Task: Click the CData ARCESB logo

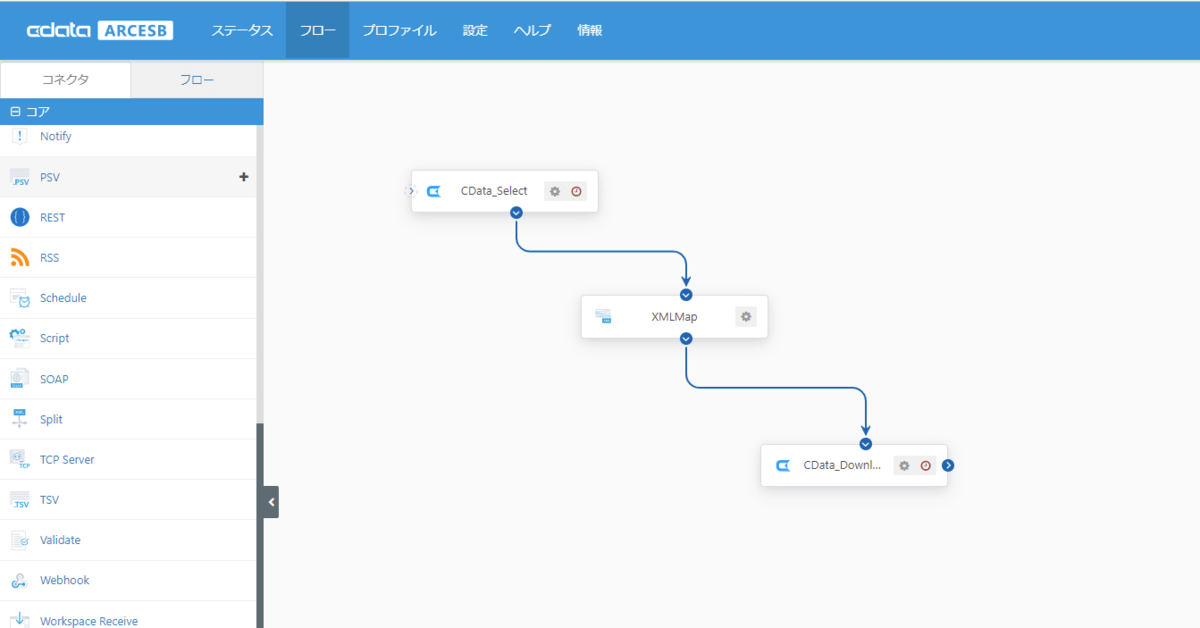Action: (100, 30)
